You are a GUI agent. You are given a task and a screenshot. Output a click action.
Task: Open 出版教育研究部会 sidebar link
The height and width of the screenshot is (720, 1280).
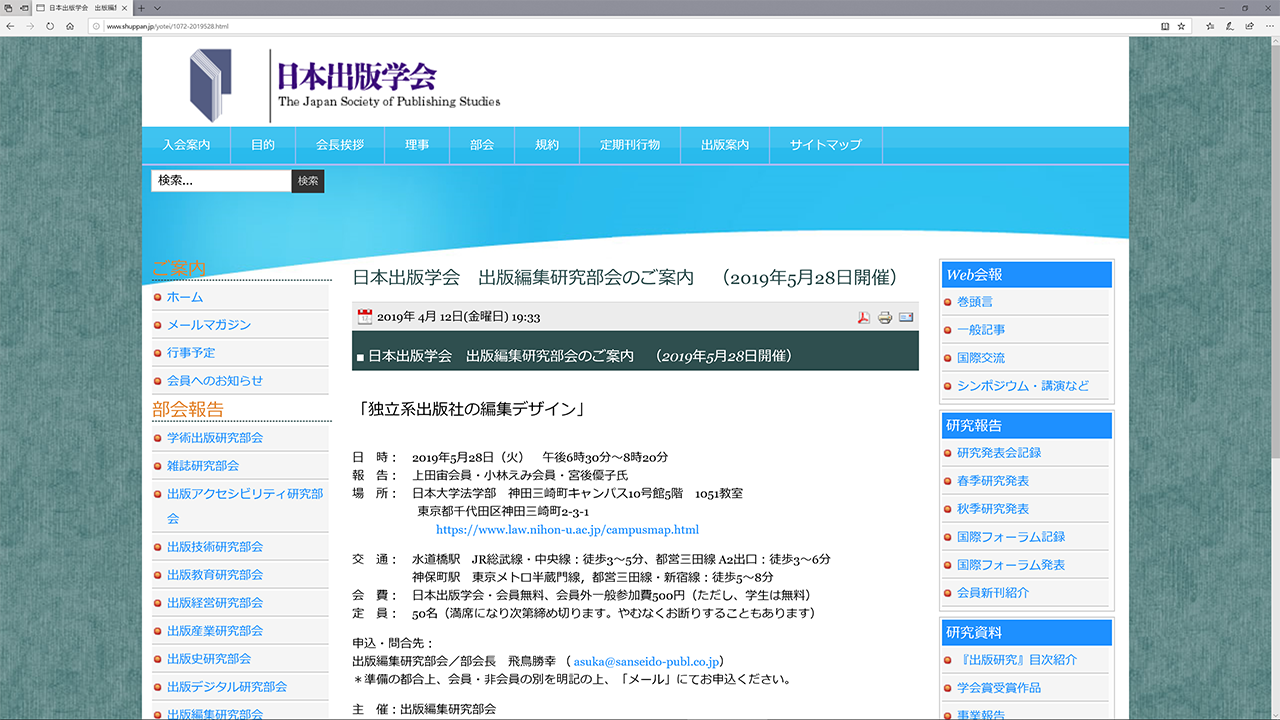coord(215,575)
